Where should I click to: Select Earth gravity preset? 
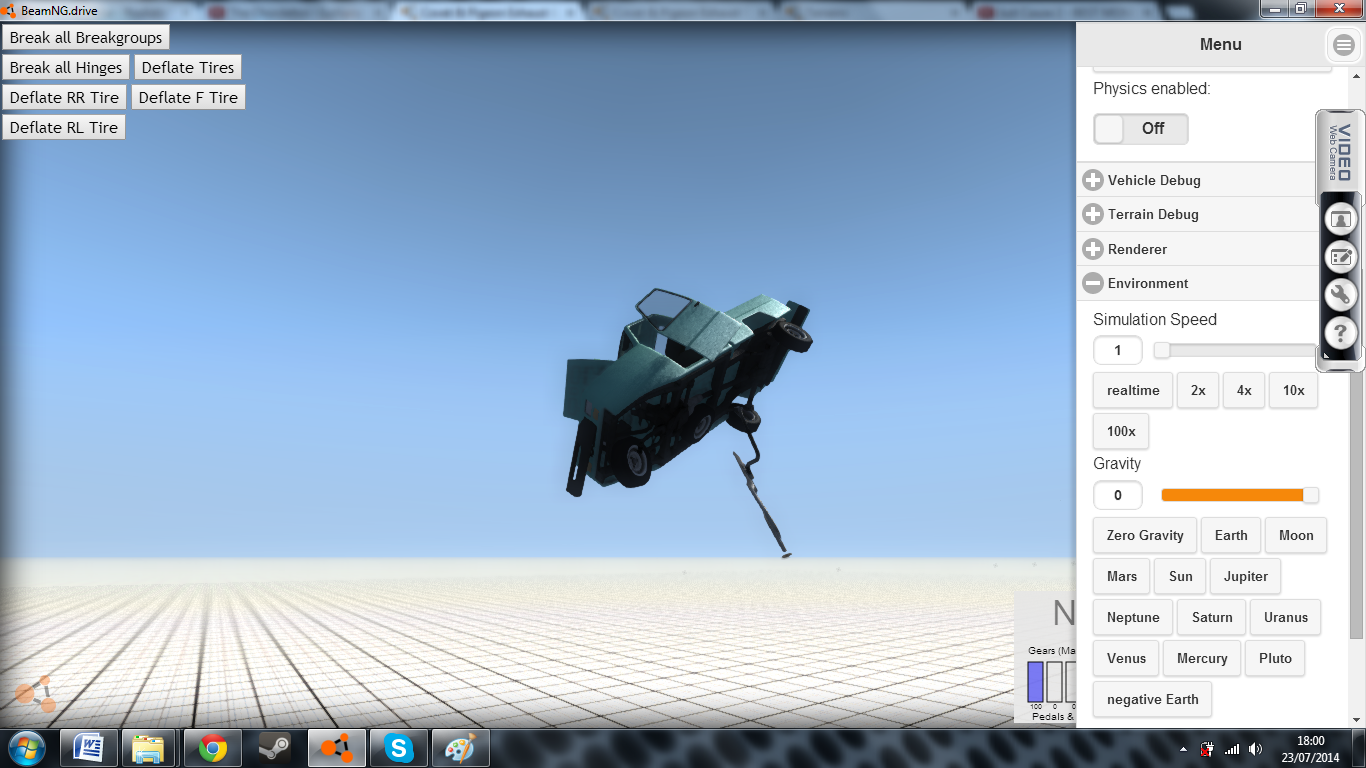(x=1231, y=535)
